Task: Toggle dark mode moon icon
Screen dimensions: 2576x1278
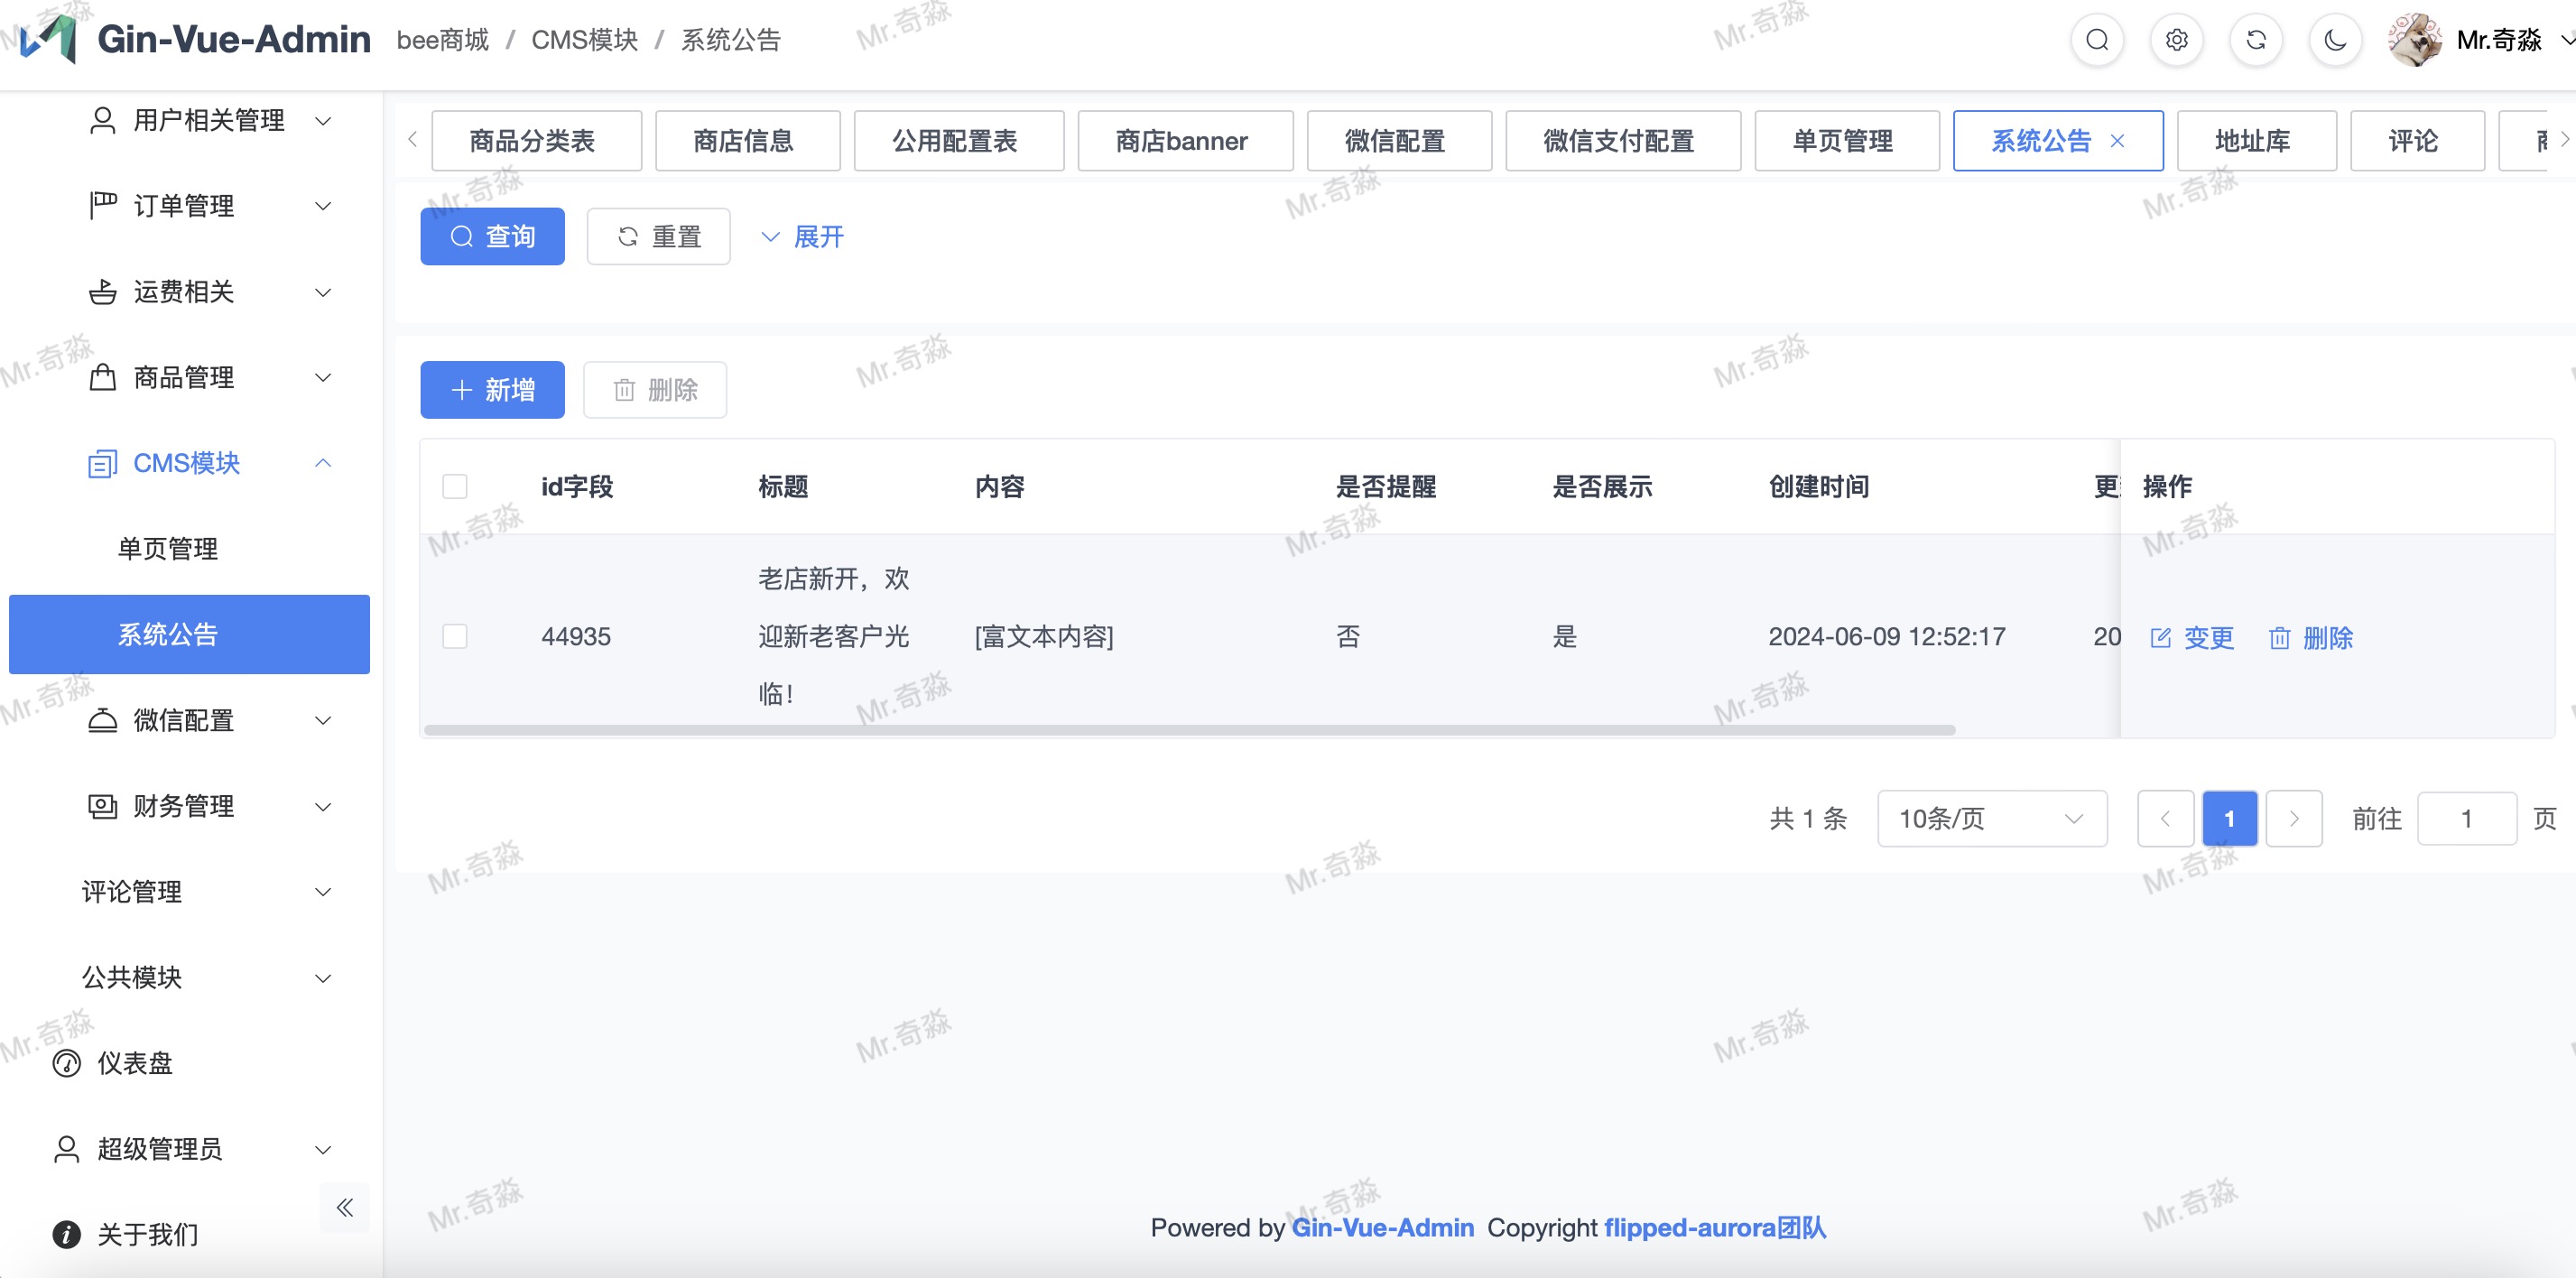Action: [x=2335, y=40]
